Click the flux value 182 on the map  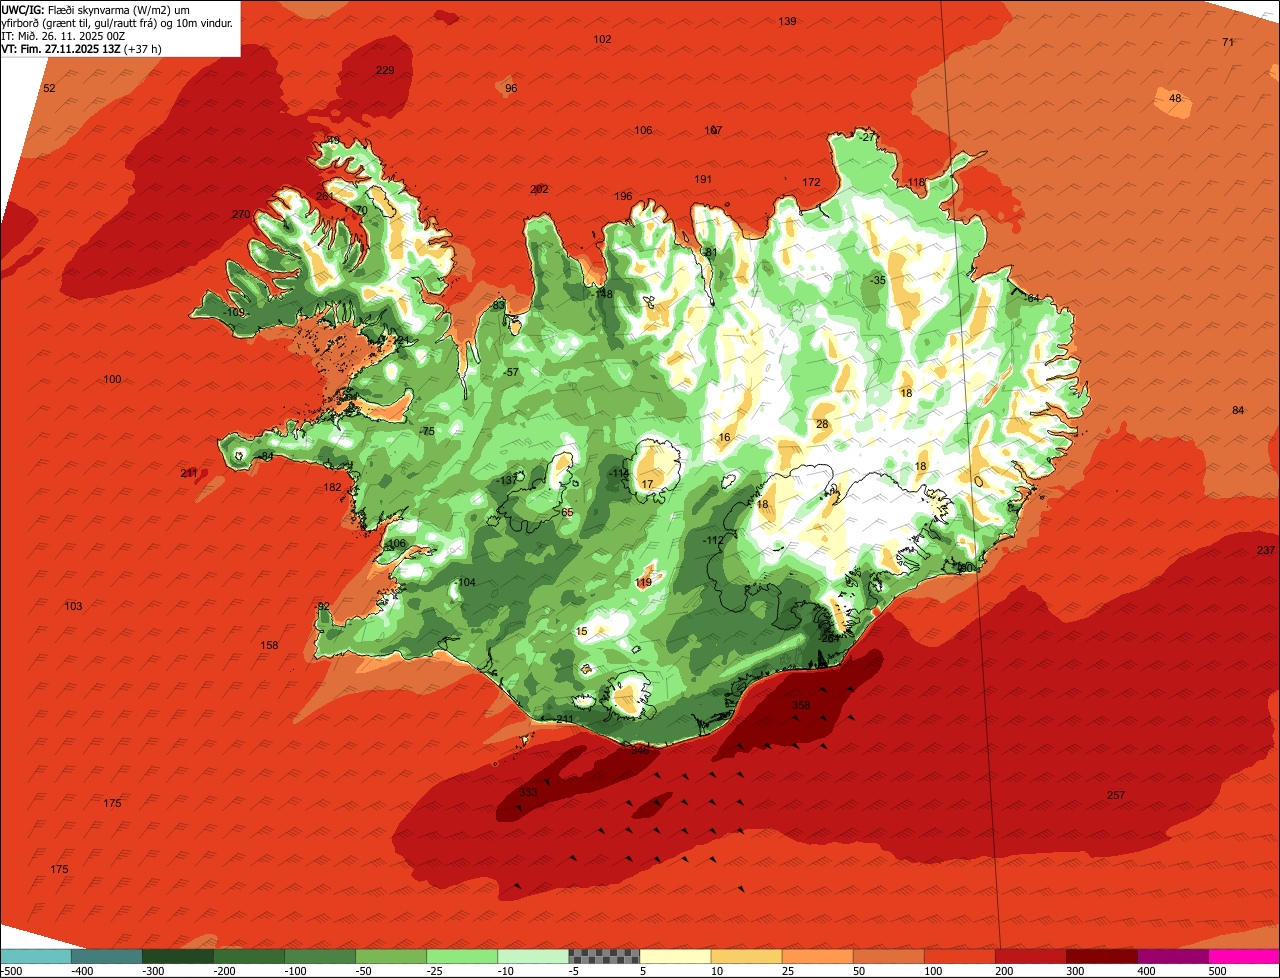point(333,487)
